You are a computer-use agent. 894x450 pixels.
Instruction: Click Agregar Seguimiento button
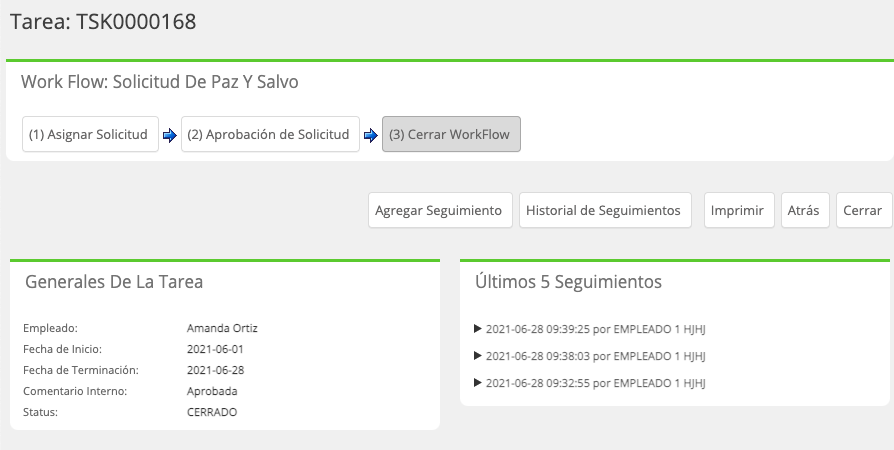[x=440, y=210]
